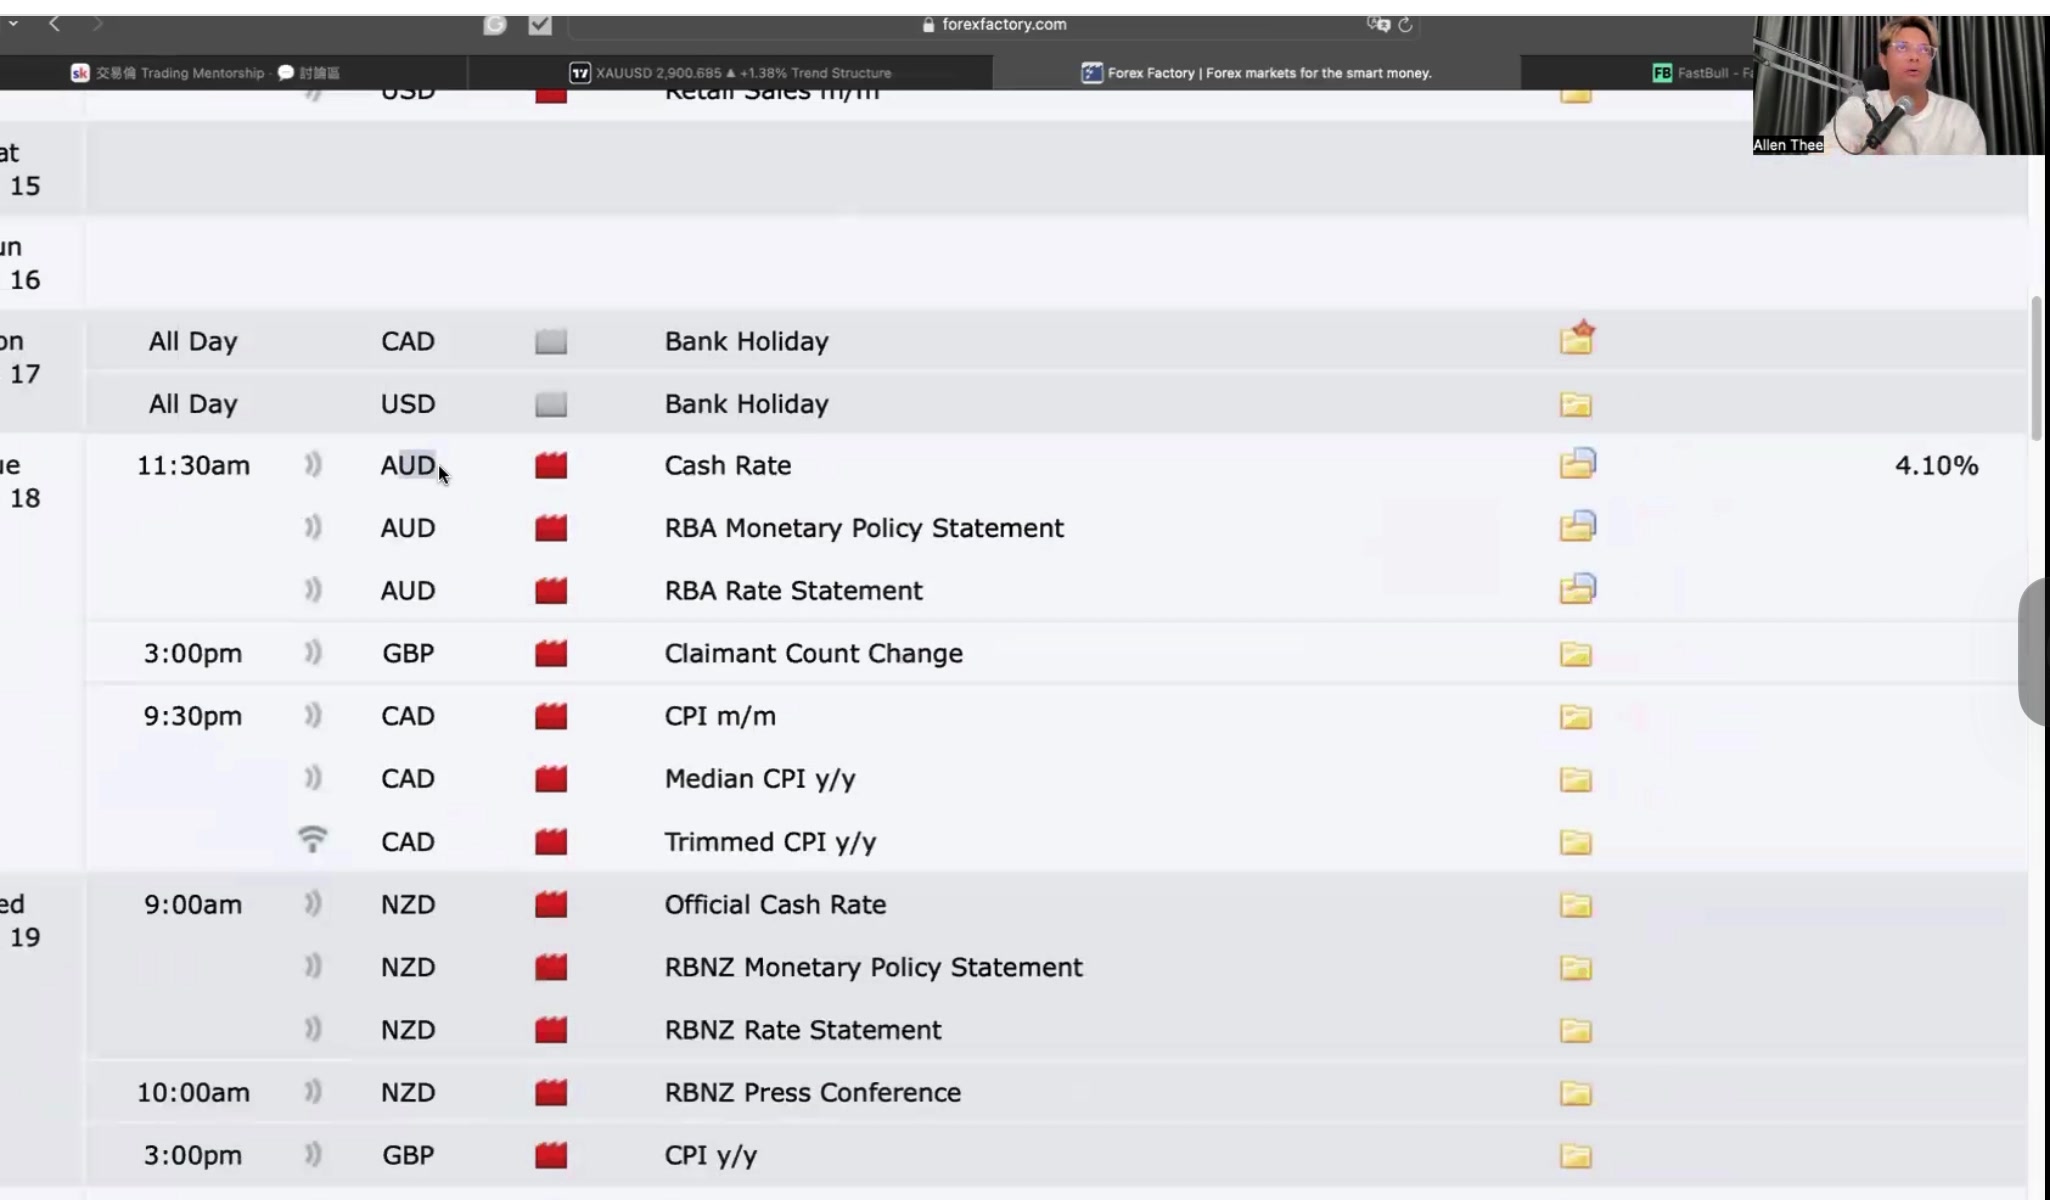Click the checkmark extension icon in the toolbar
Screen dimensions: 2050x1200
click(x=540, y=25)
